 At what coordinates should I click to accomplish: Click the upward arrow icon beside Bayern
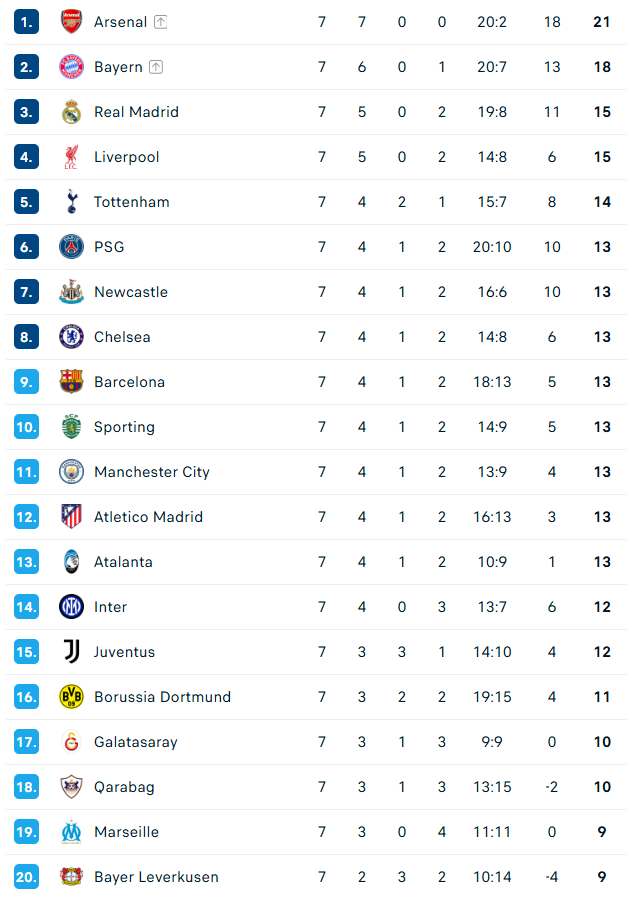point(155,67)
